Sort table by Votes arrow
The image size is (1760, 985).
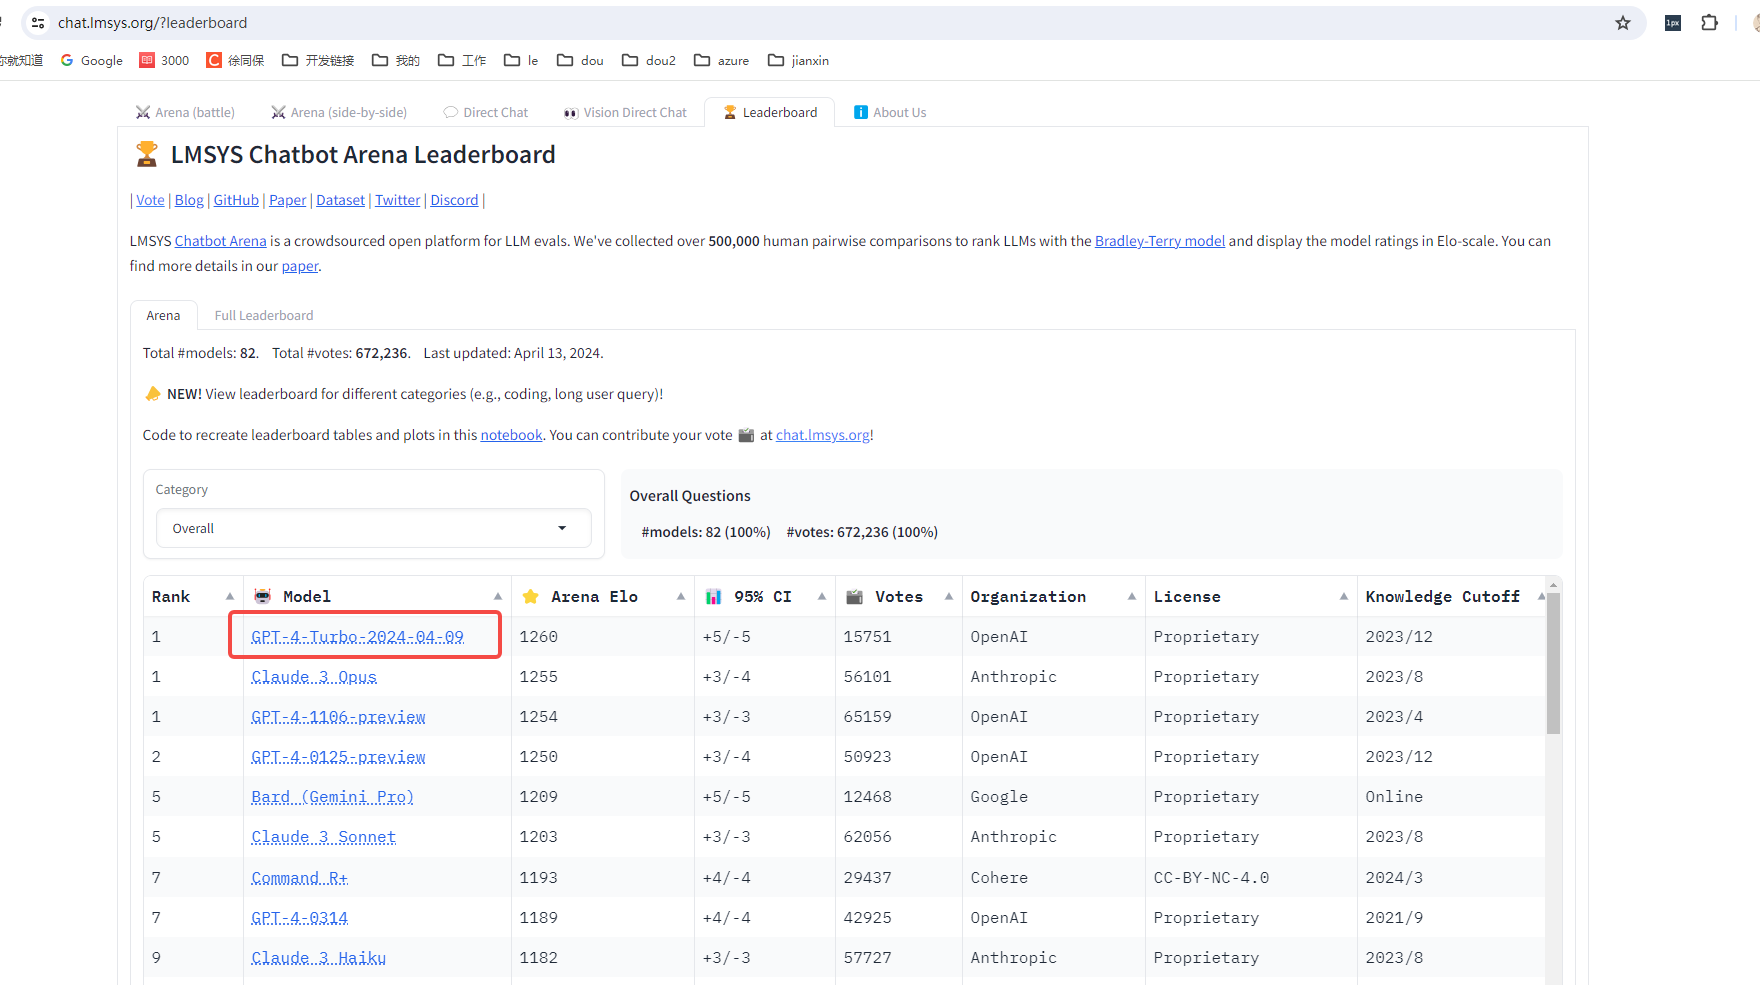(949, 597)
